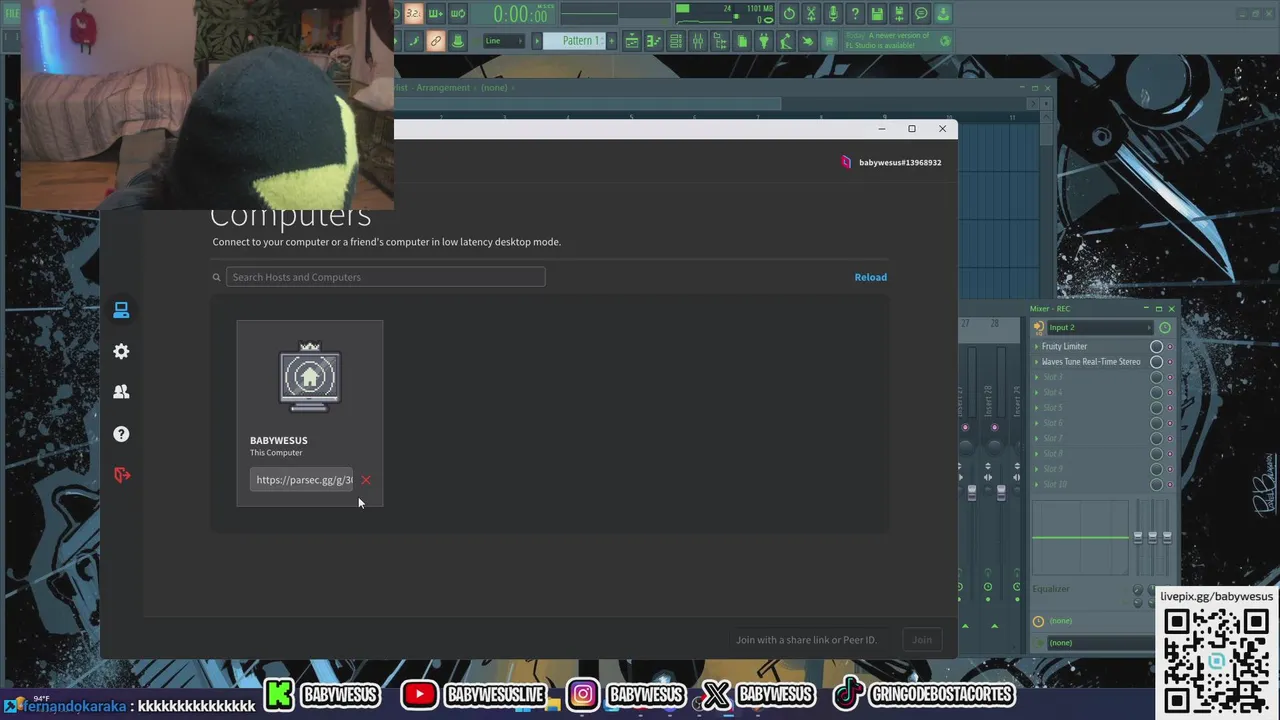Image resolution: width=1280 pixels, height=720 pixels.
Task: Select the BABYWESUS computer thumbnail
Action: click(x=310, y=376)
